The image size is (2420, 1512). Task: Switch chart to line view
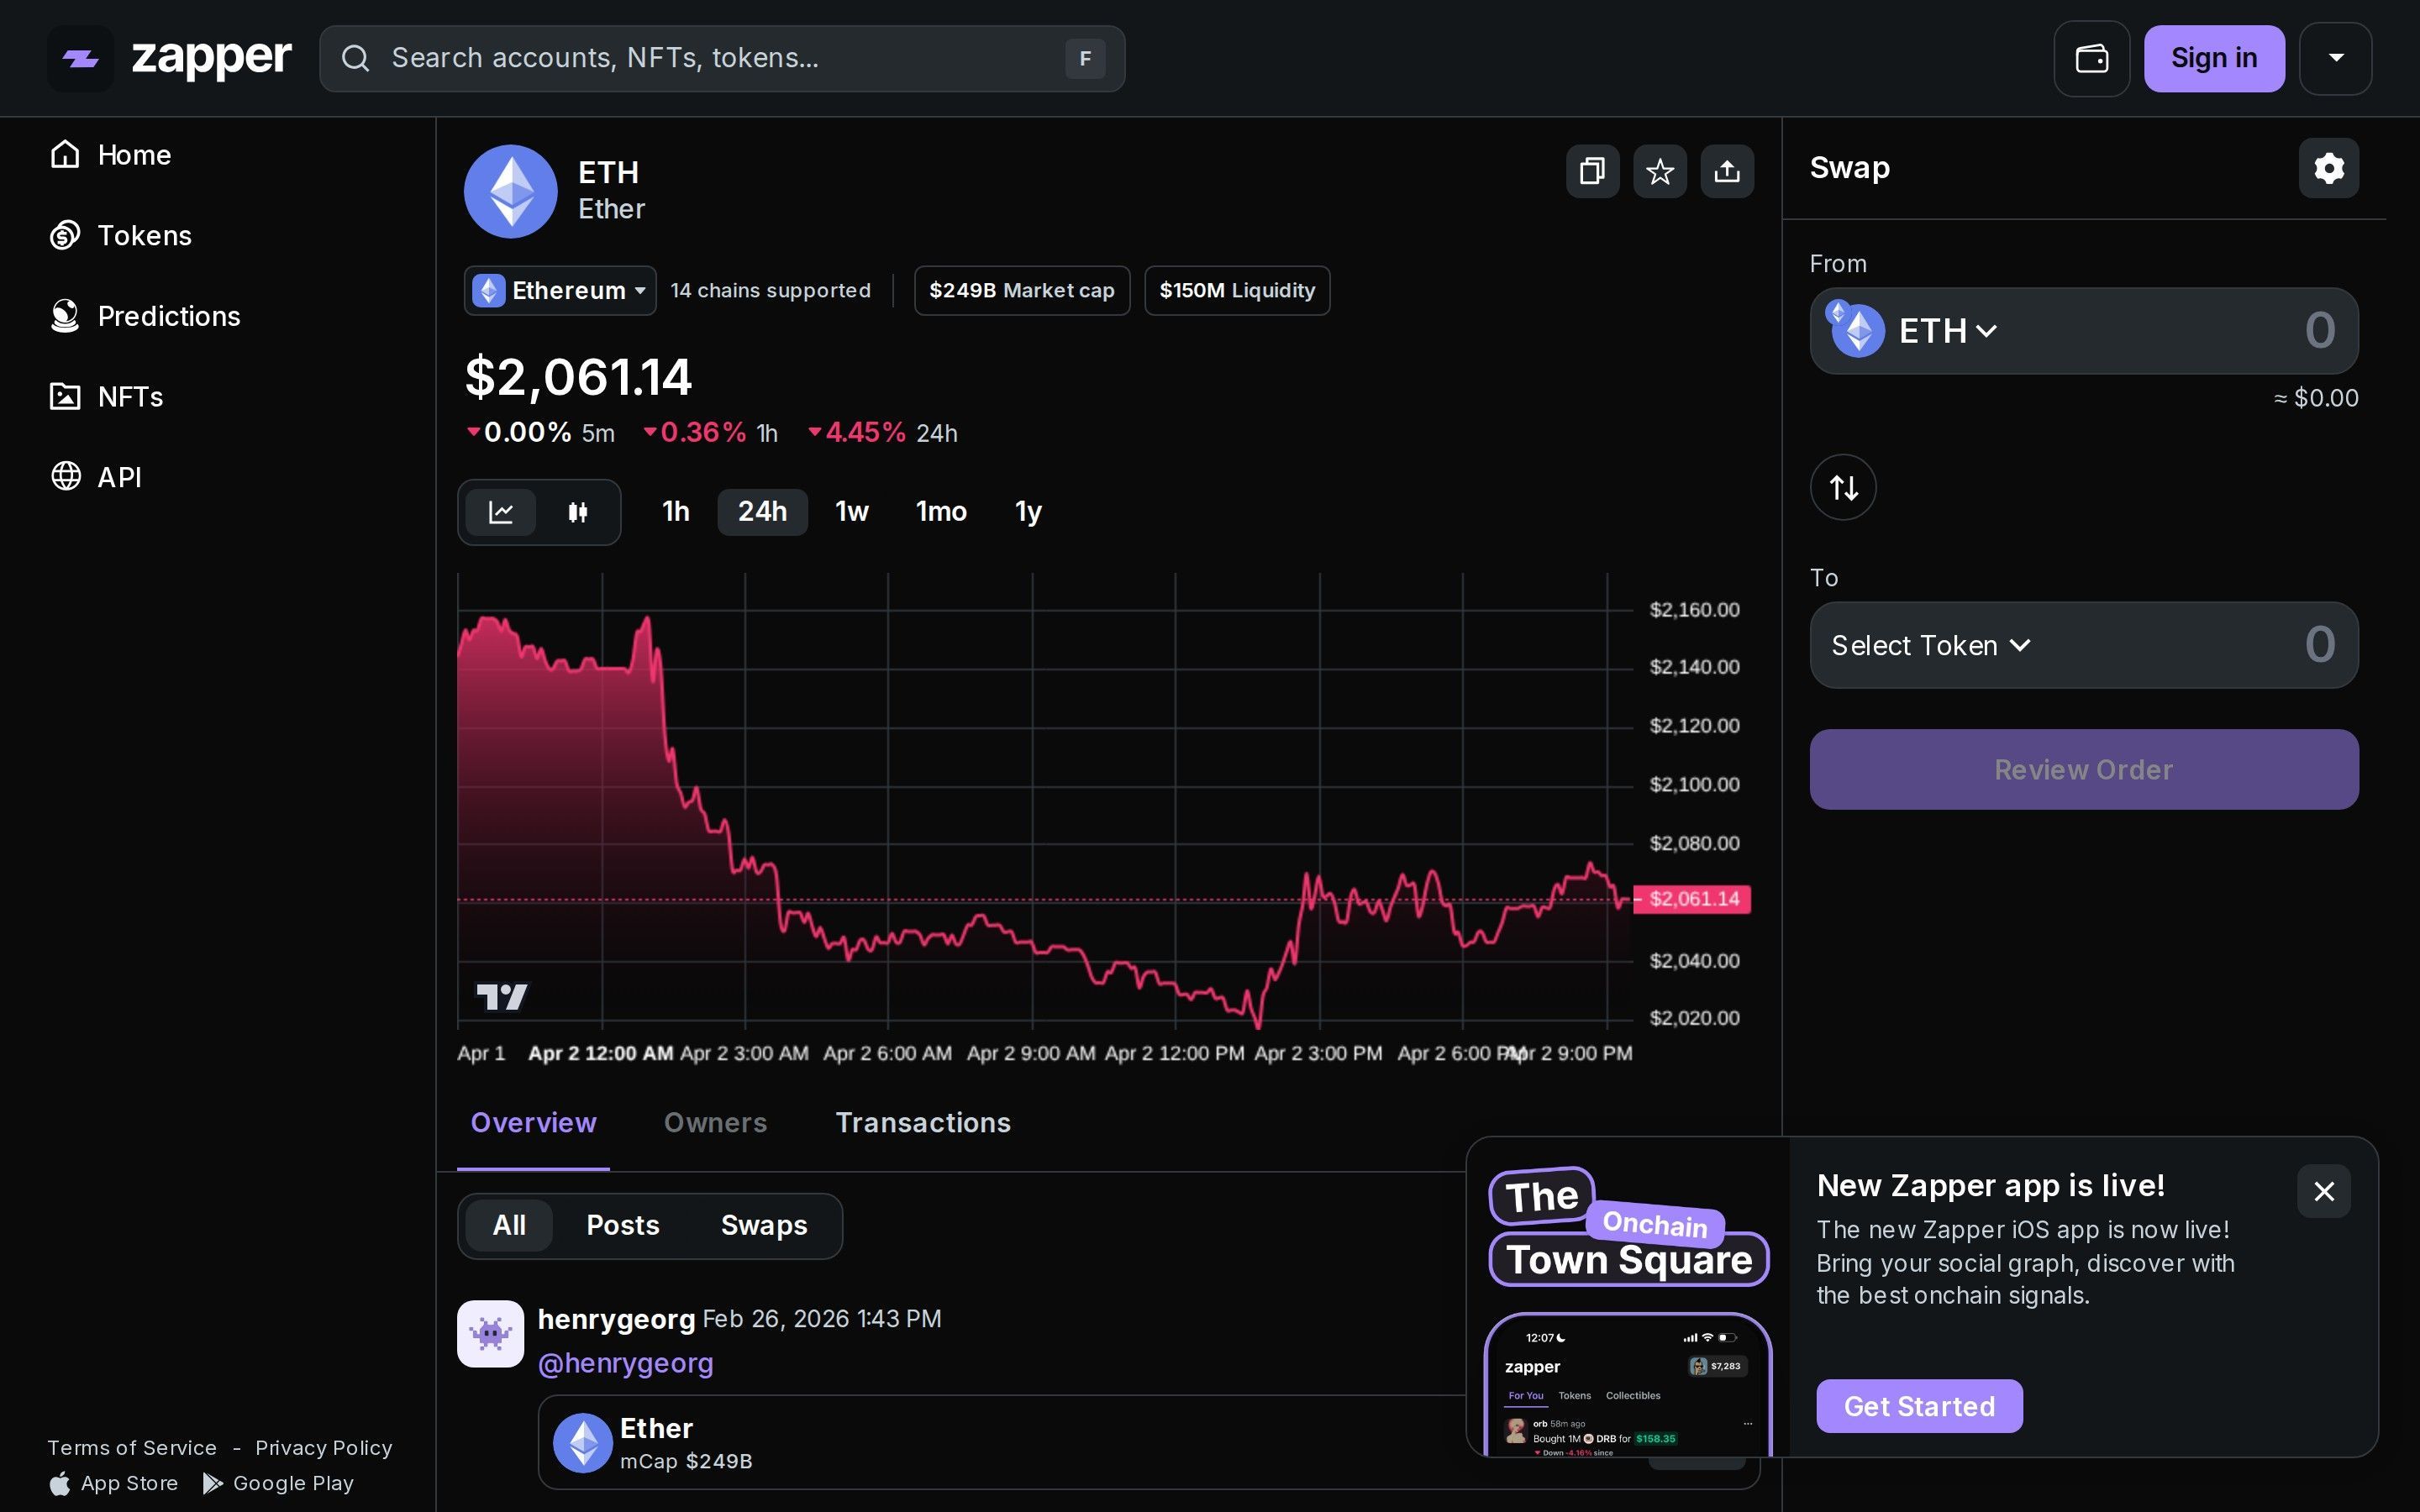coord(501,512)
